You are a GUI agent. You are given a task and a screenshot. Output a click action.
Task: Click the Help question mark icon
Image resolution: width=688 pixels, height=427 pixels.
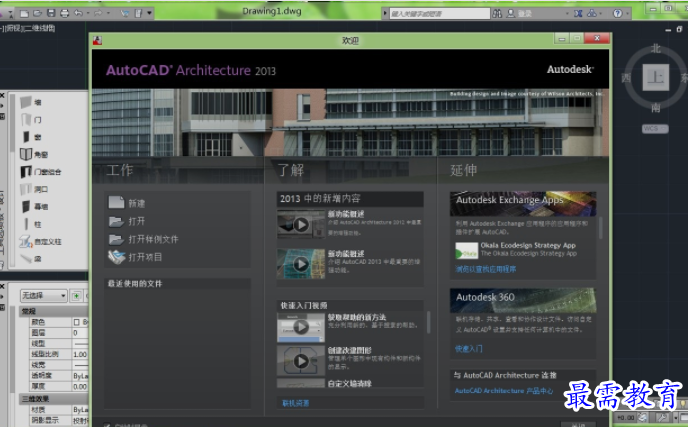pos(617,14)
